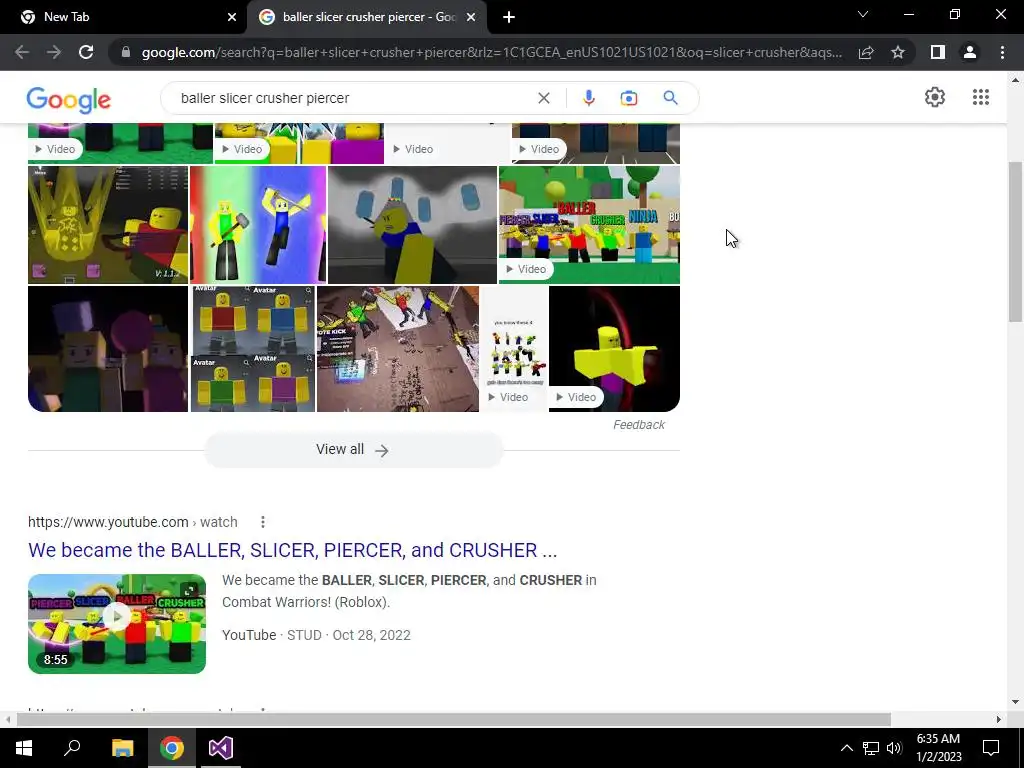Open a new tab with the plus button
The image size is (1024, 768).
point(509,17)
